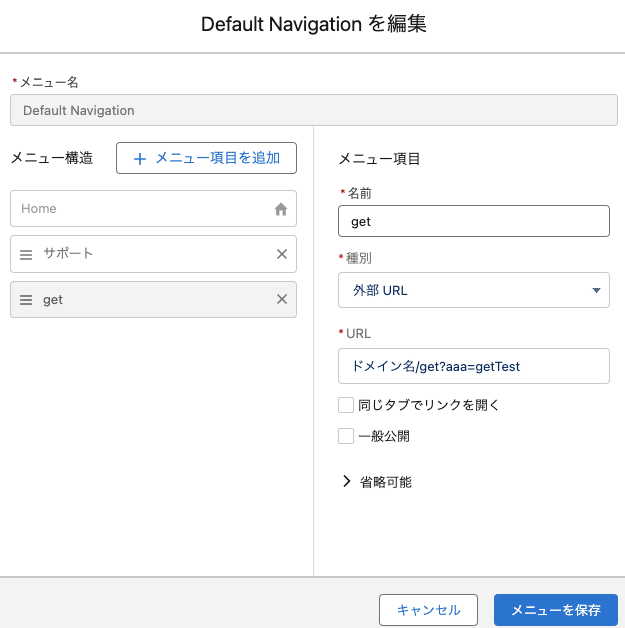This screenshot has width=625, height=628.
Task: Toggle the 一般公開 checkbox
Action: 346,436
